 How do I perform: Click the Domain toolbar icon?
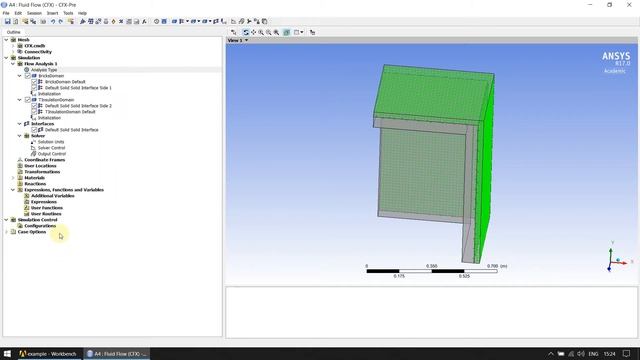174,21
